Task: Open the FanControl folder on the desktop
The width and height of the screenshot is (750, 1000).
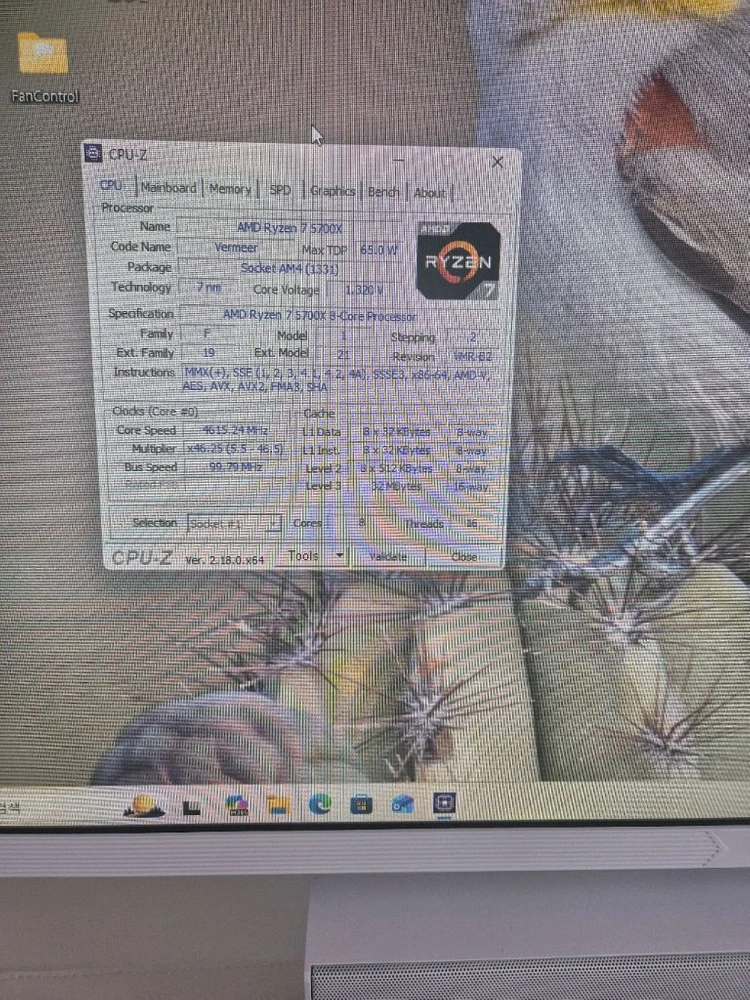Action: [43, 67]
